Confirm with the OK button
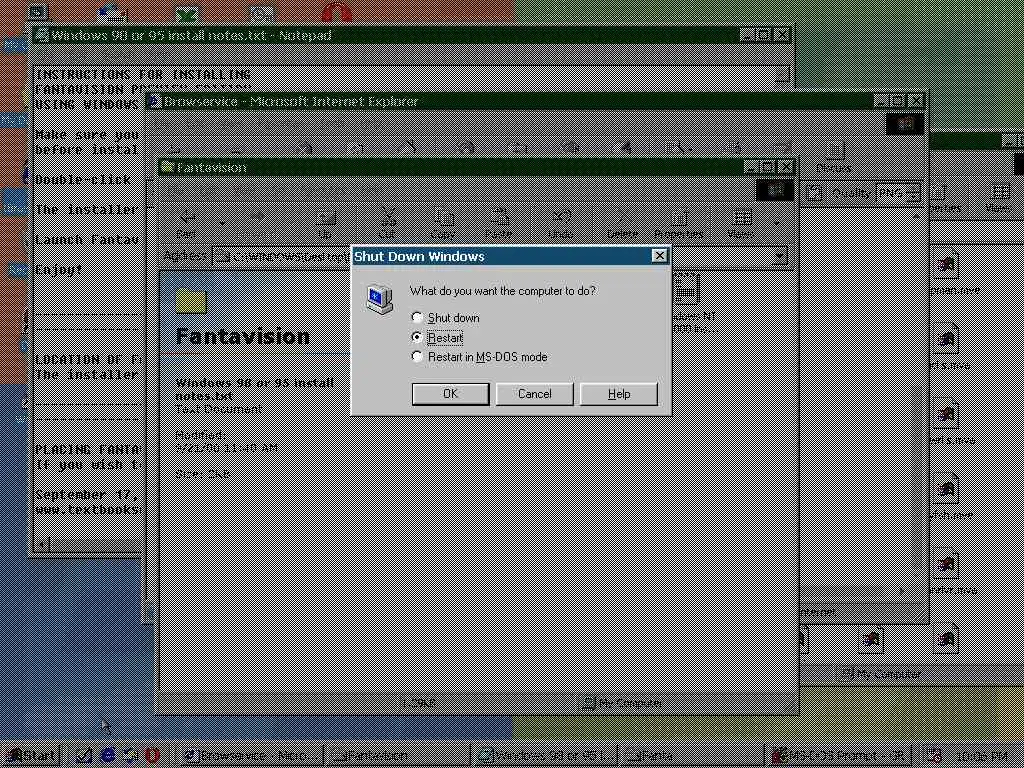1024x768 pixels. click(451, 394)
